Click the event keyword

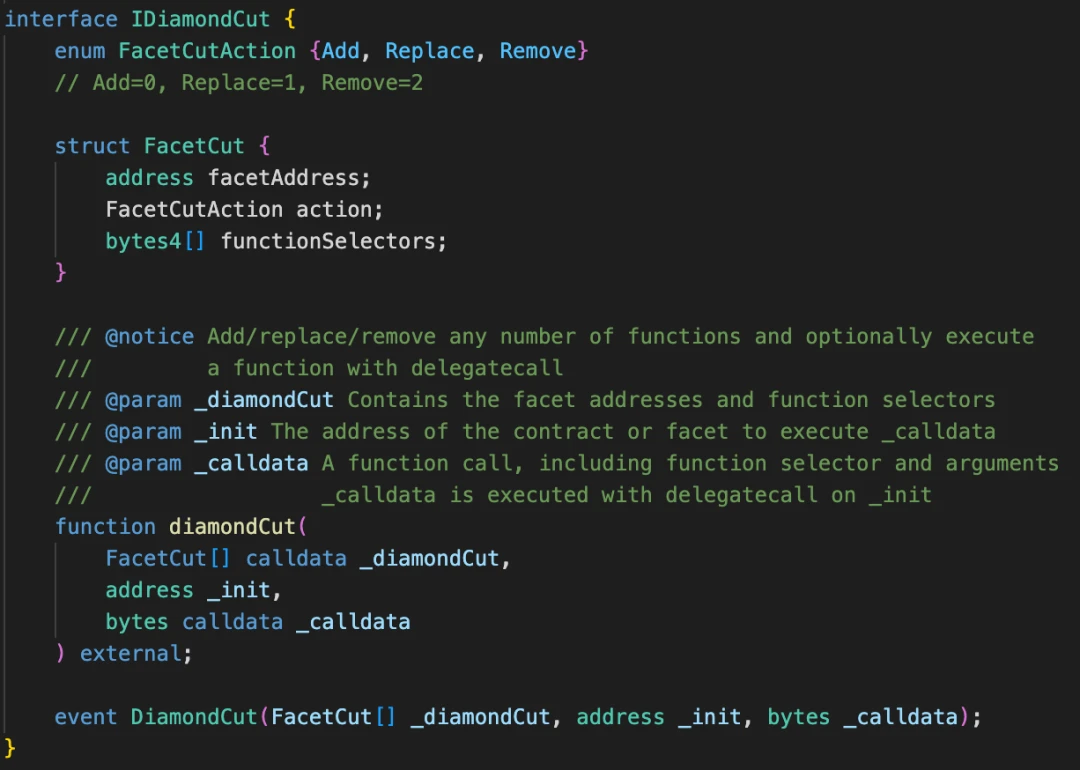[86, 717]
